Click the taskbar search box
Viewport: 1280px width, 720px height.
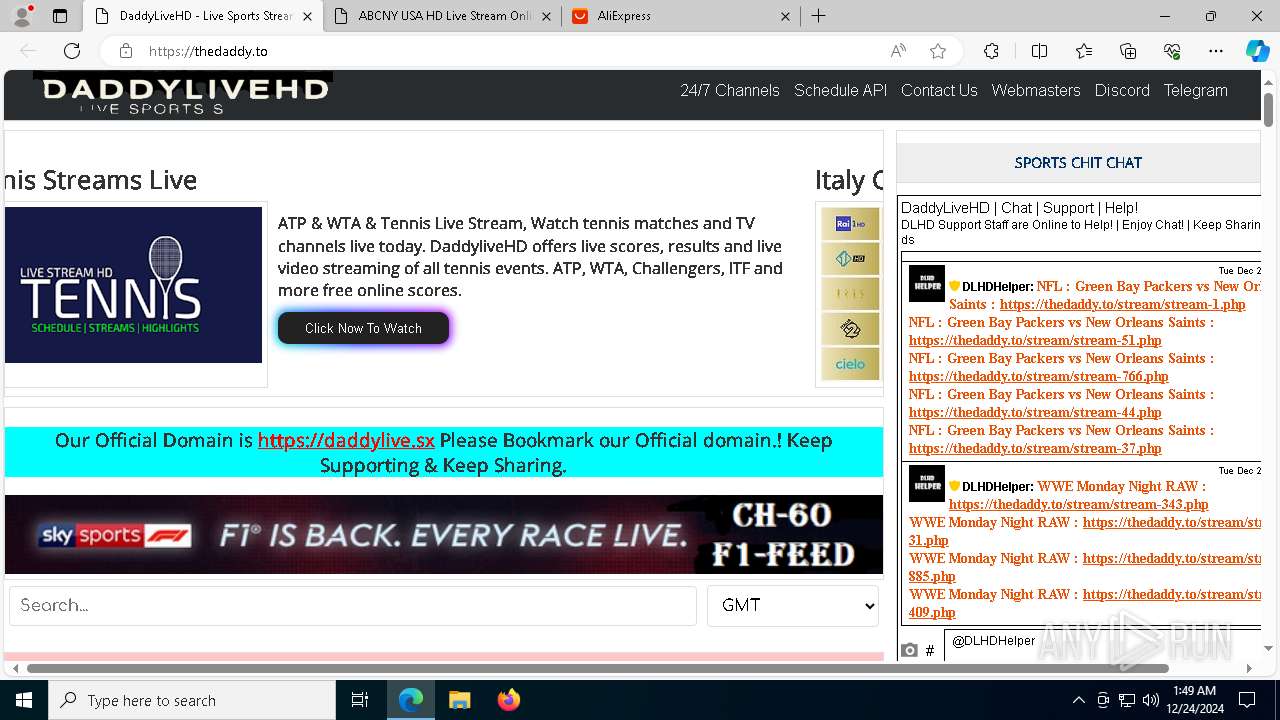tap(192, 700)
